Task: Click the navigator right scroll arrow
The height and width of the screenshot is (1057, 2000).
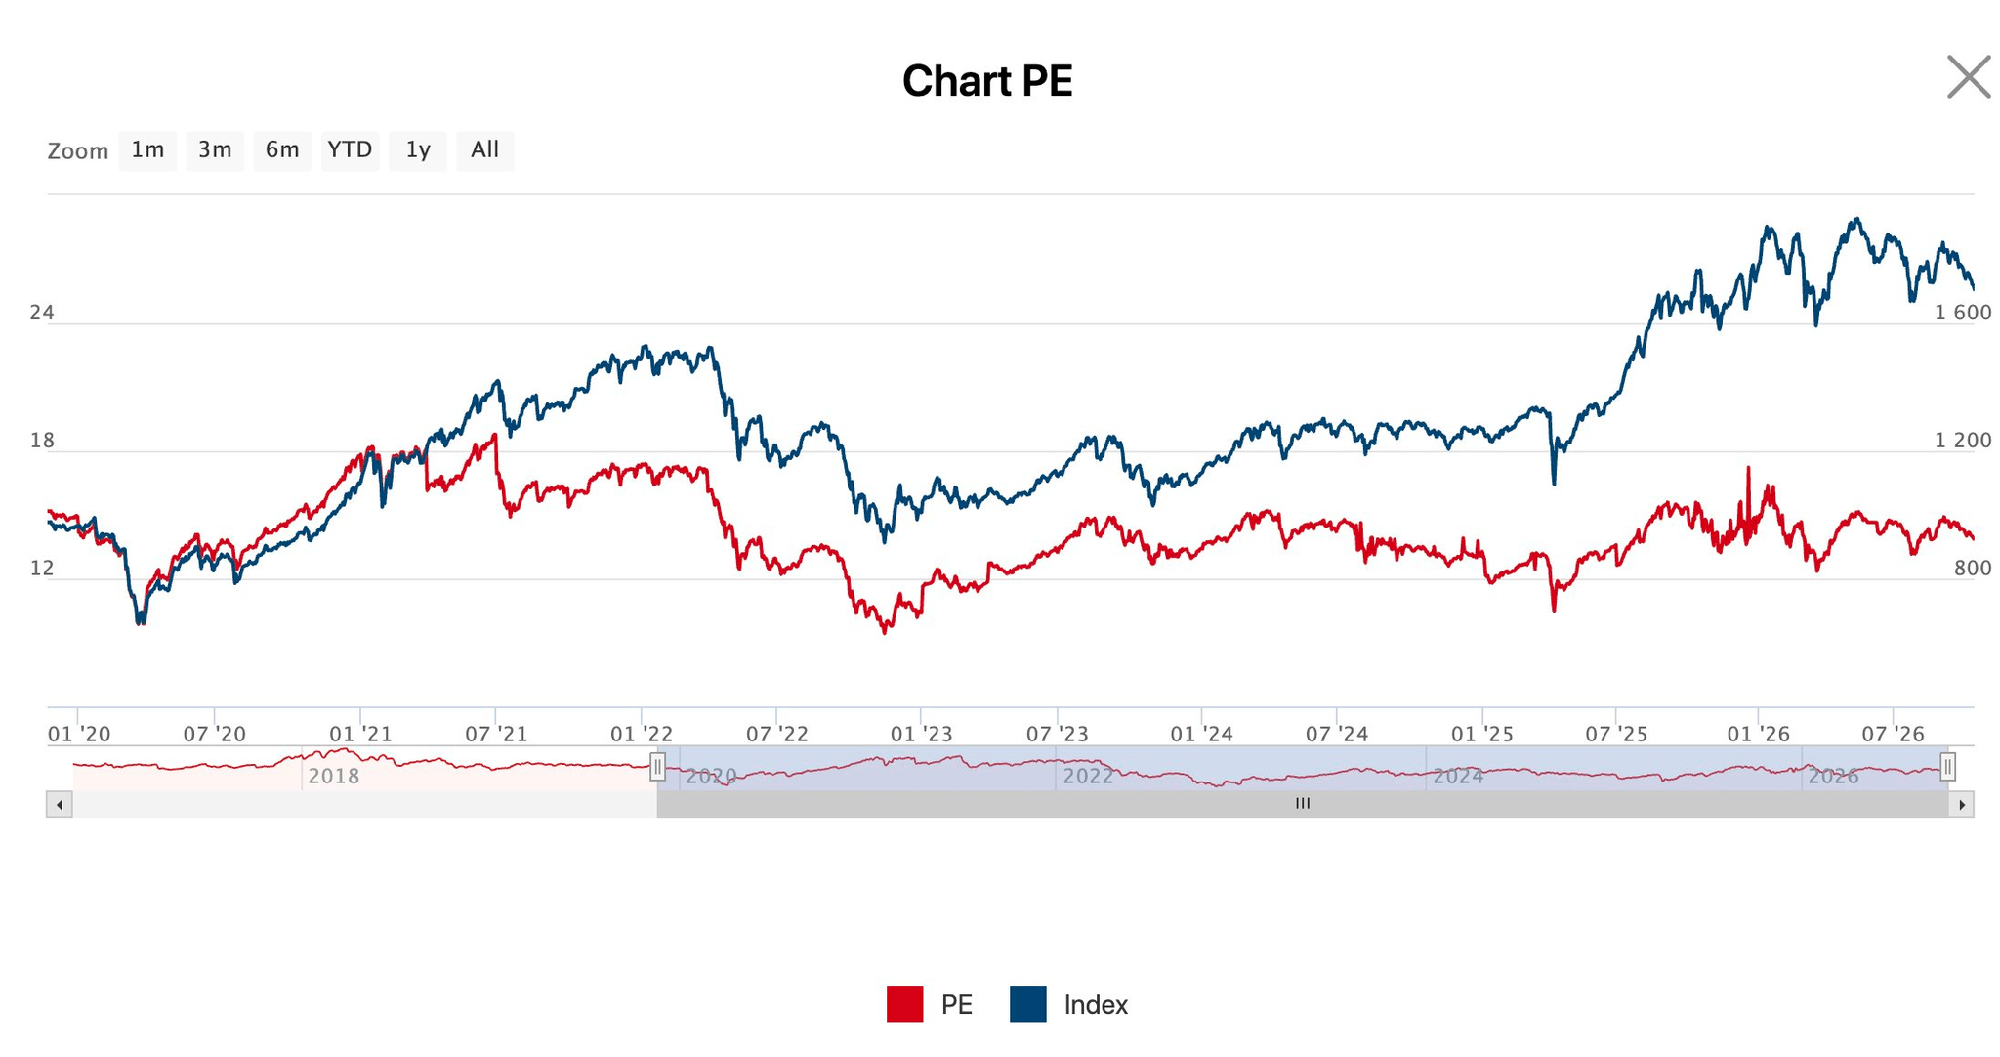Action: click(x=1961, y=804)
